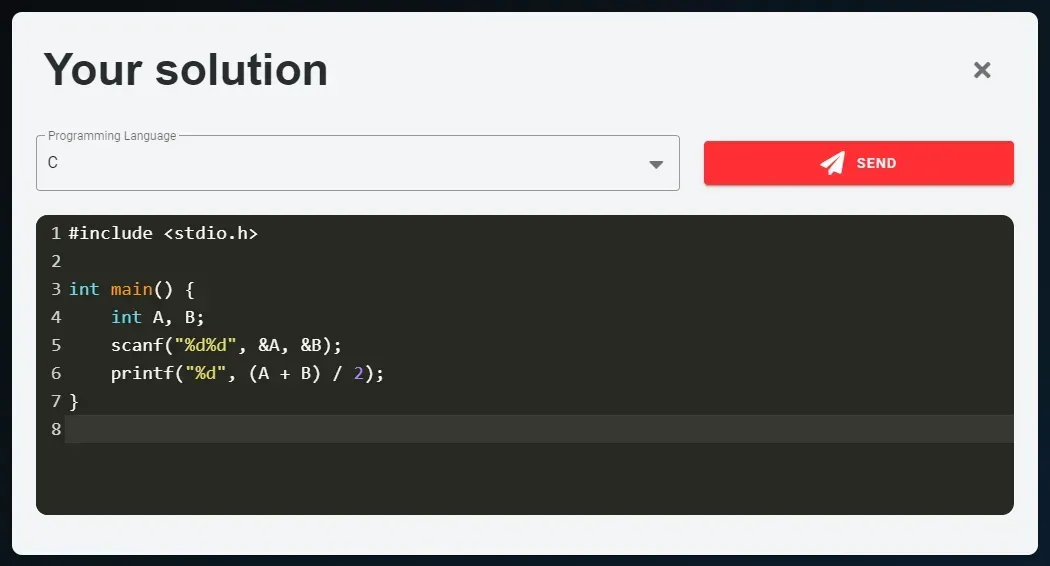Click the printf call on line 6

point(247,373)
